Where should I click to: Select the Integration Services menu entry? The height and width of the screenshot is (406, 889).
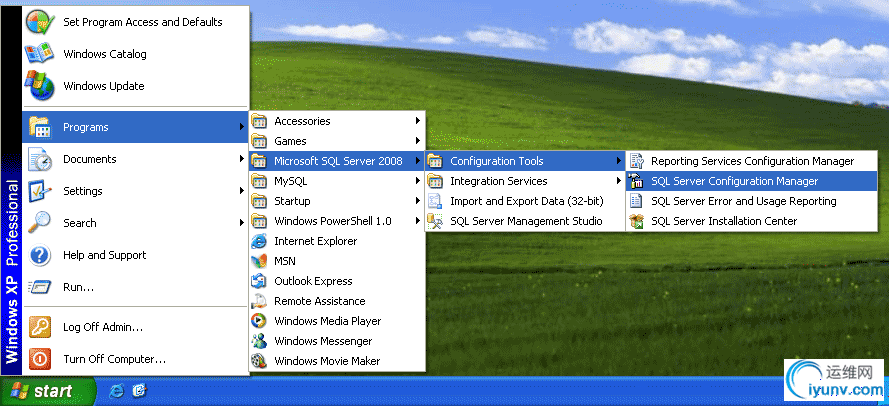[x=525, y=181]
